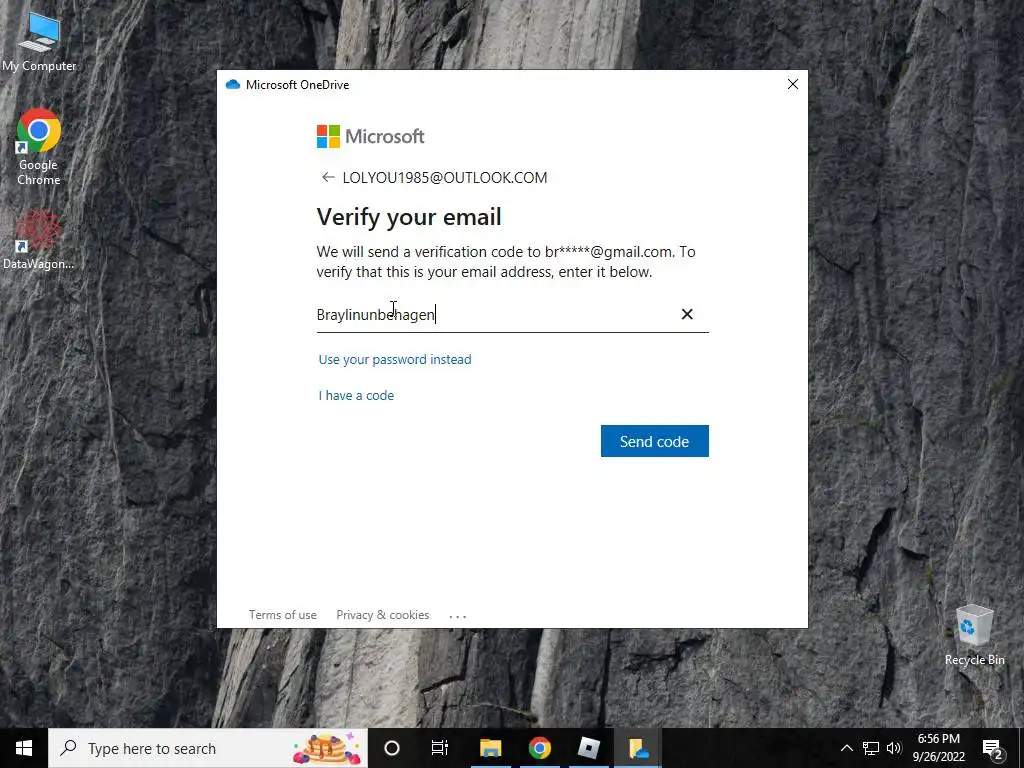Open File Explorer from the taskbar
This screenshot has height=768, width=1024.
pos(490,748)
